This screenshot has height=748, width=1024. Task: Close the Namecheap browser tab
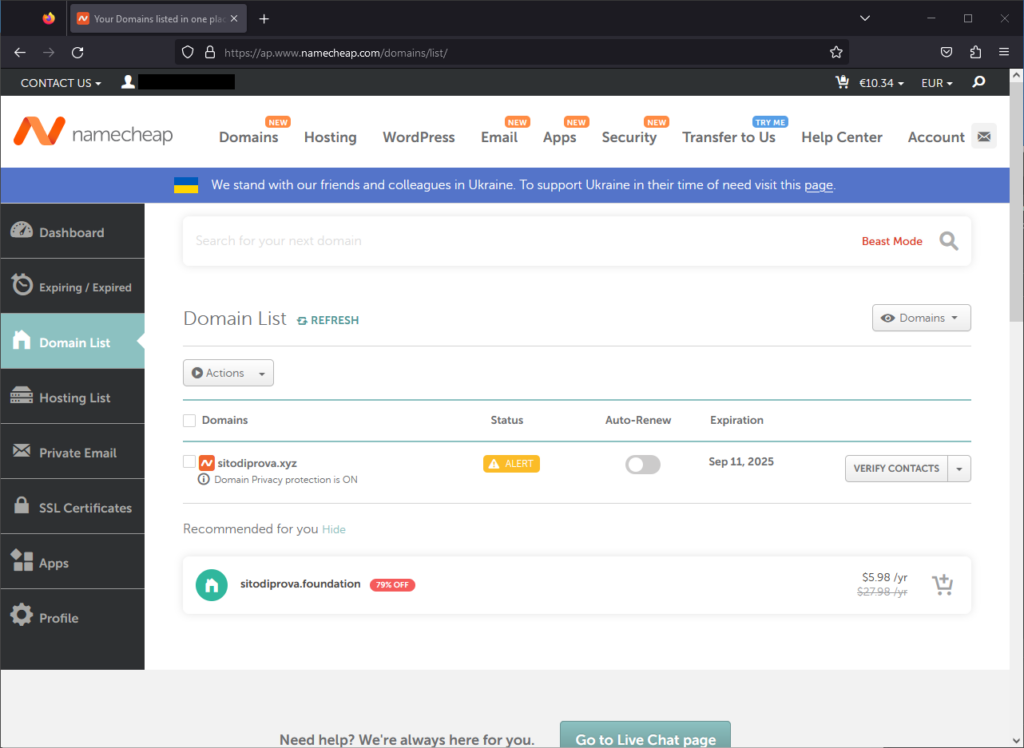(234, 19)
